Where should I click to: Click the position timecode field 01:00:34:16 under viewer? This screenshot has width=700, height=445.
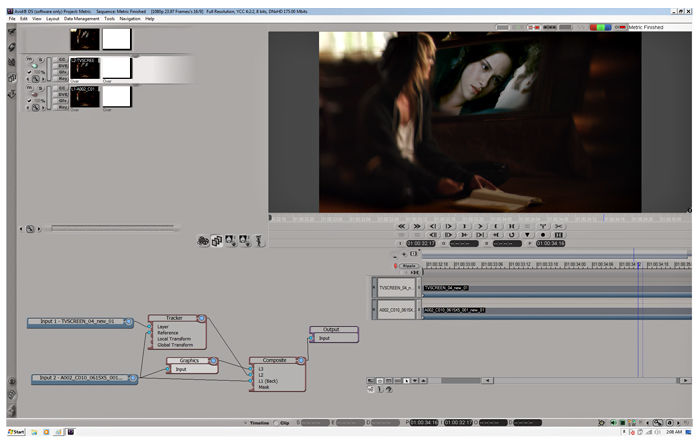pyautogui.click(x=550, y=244)
